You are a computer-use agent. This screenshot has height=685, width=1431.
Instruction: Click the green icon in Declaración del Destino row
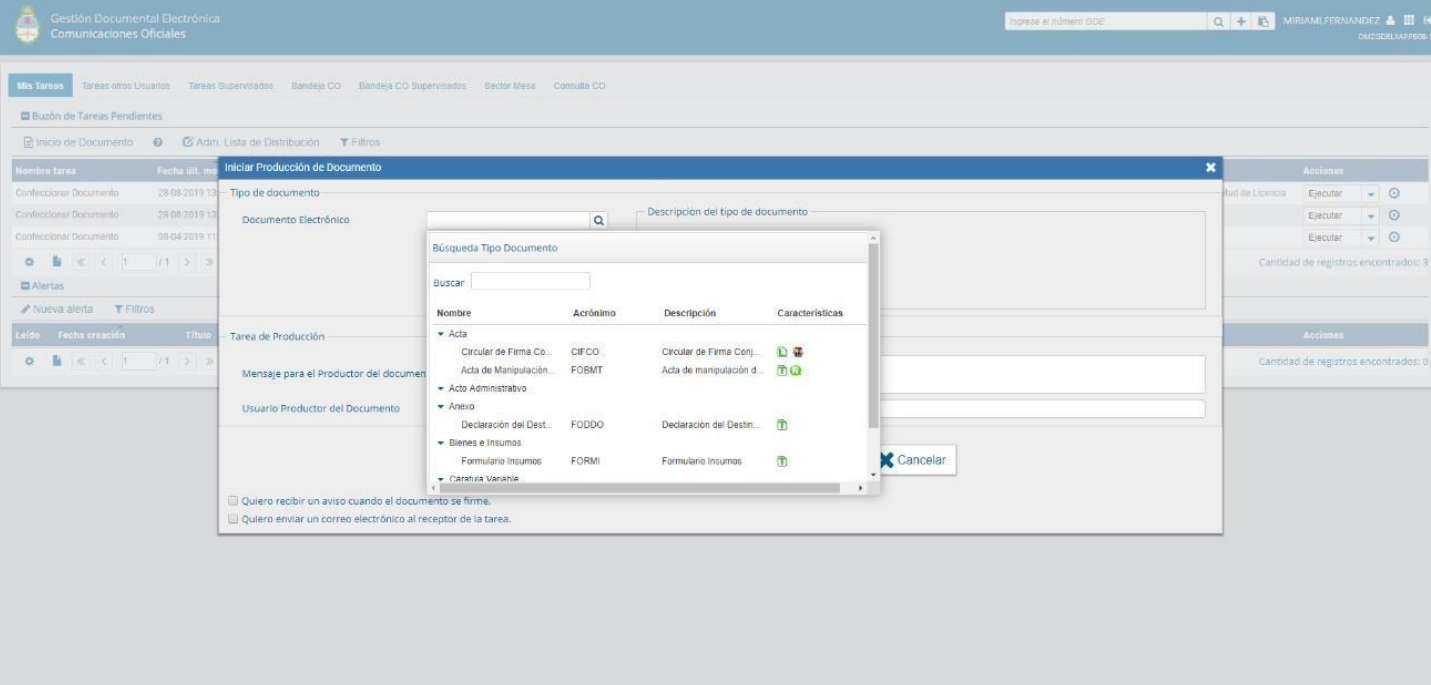(x=783, y=425)
